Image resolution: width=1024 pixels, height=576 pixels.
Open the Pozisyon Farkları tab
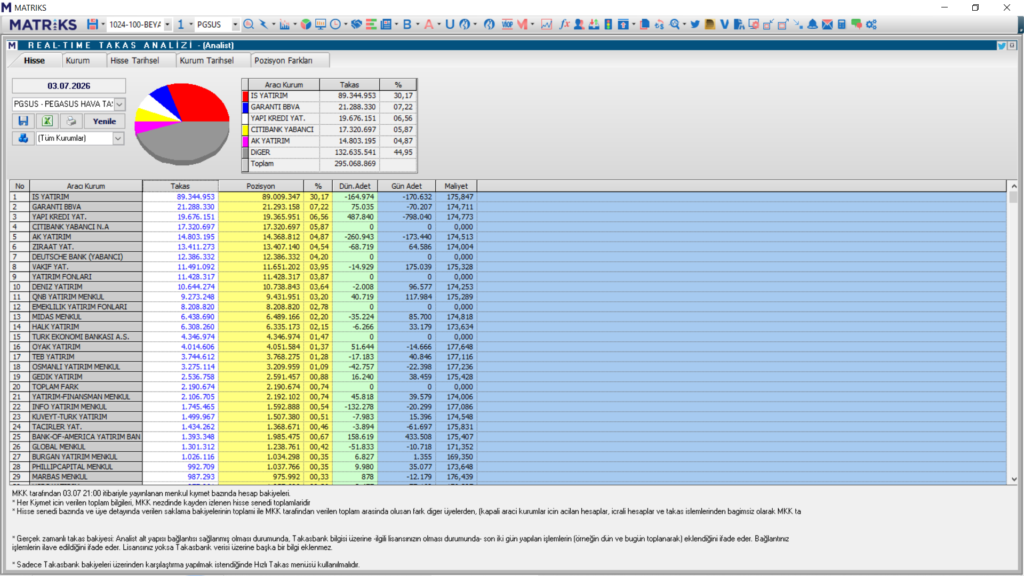[283, 60]
